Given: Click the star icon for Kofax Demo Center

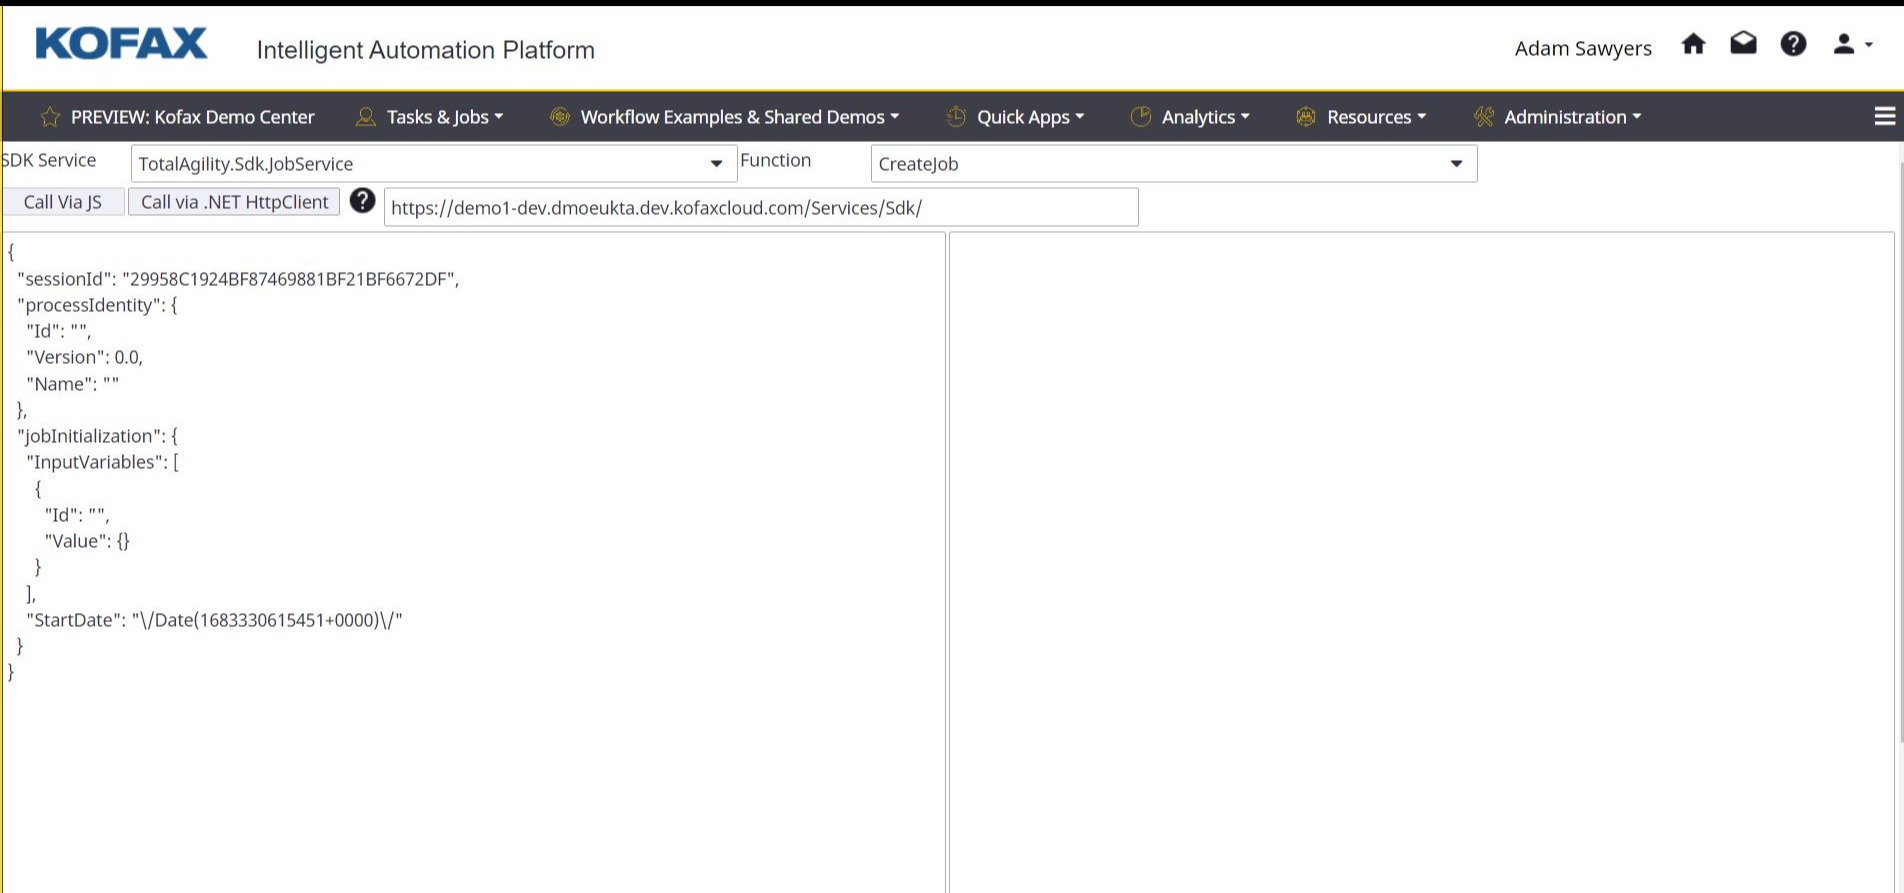Looking at the screenshot, I should [x=50, y=117].
